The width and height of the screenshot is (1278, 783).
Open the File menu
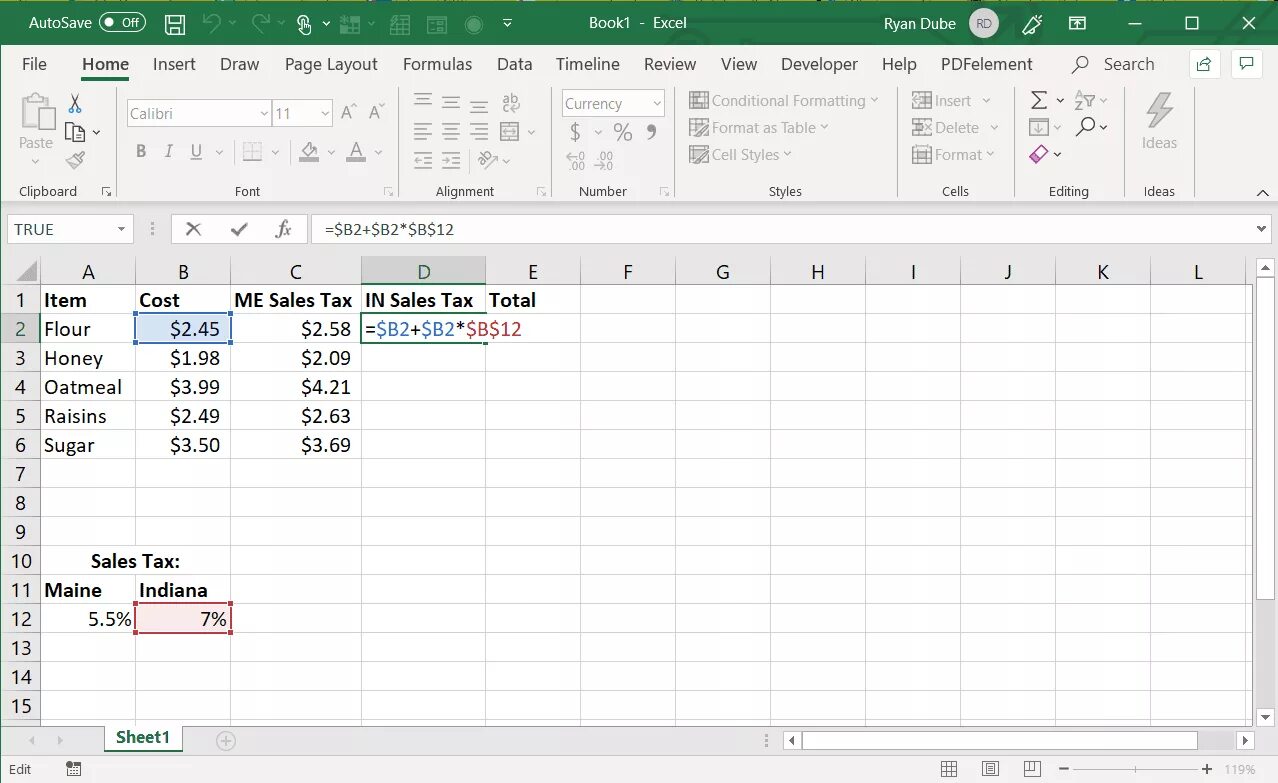point(34,64)
